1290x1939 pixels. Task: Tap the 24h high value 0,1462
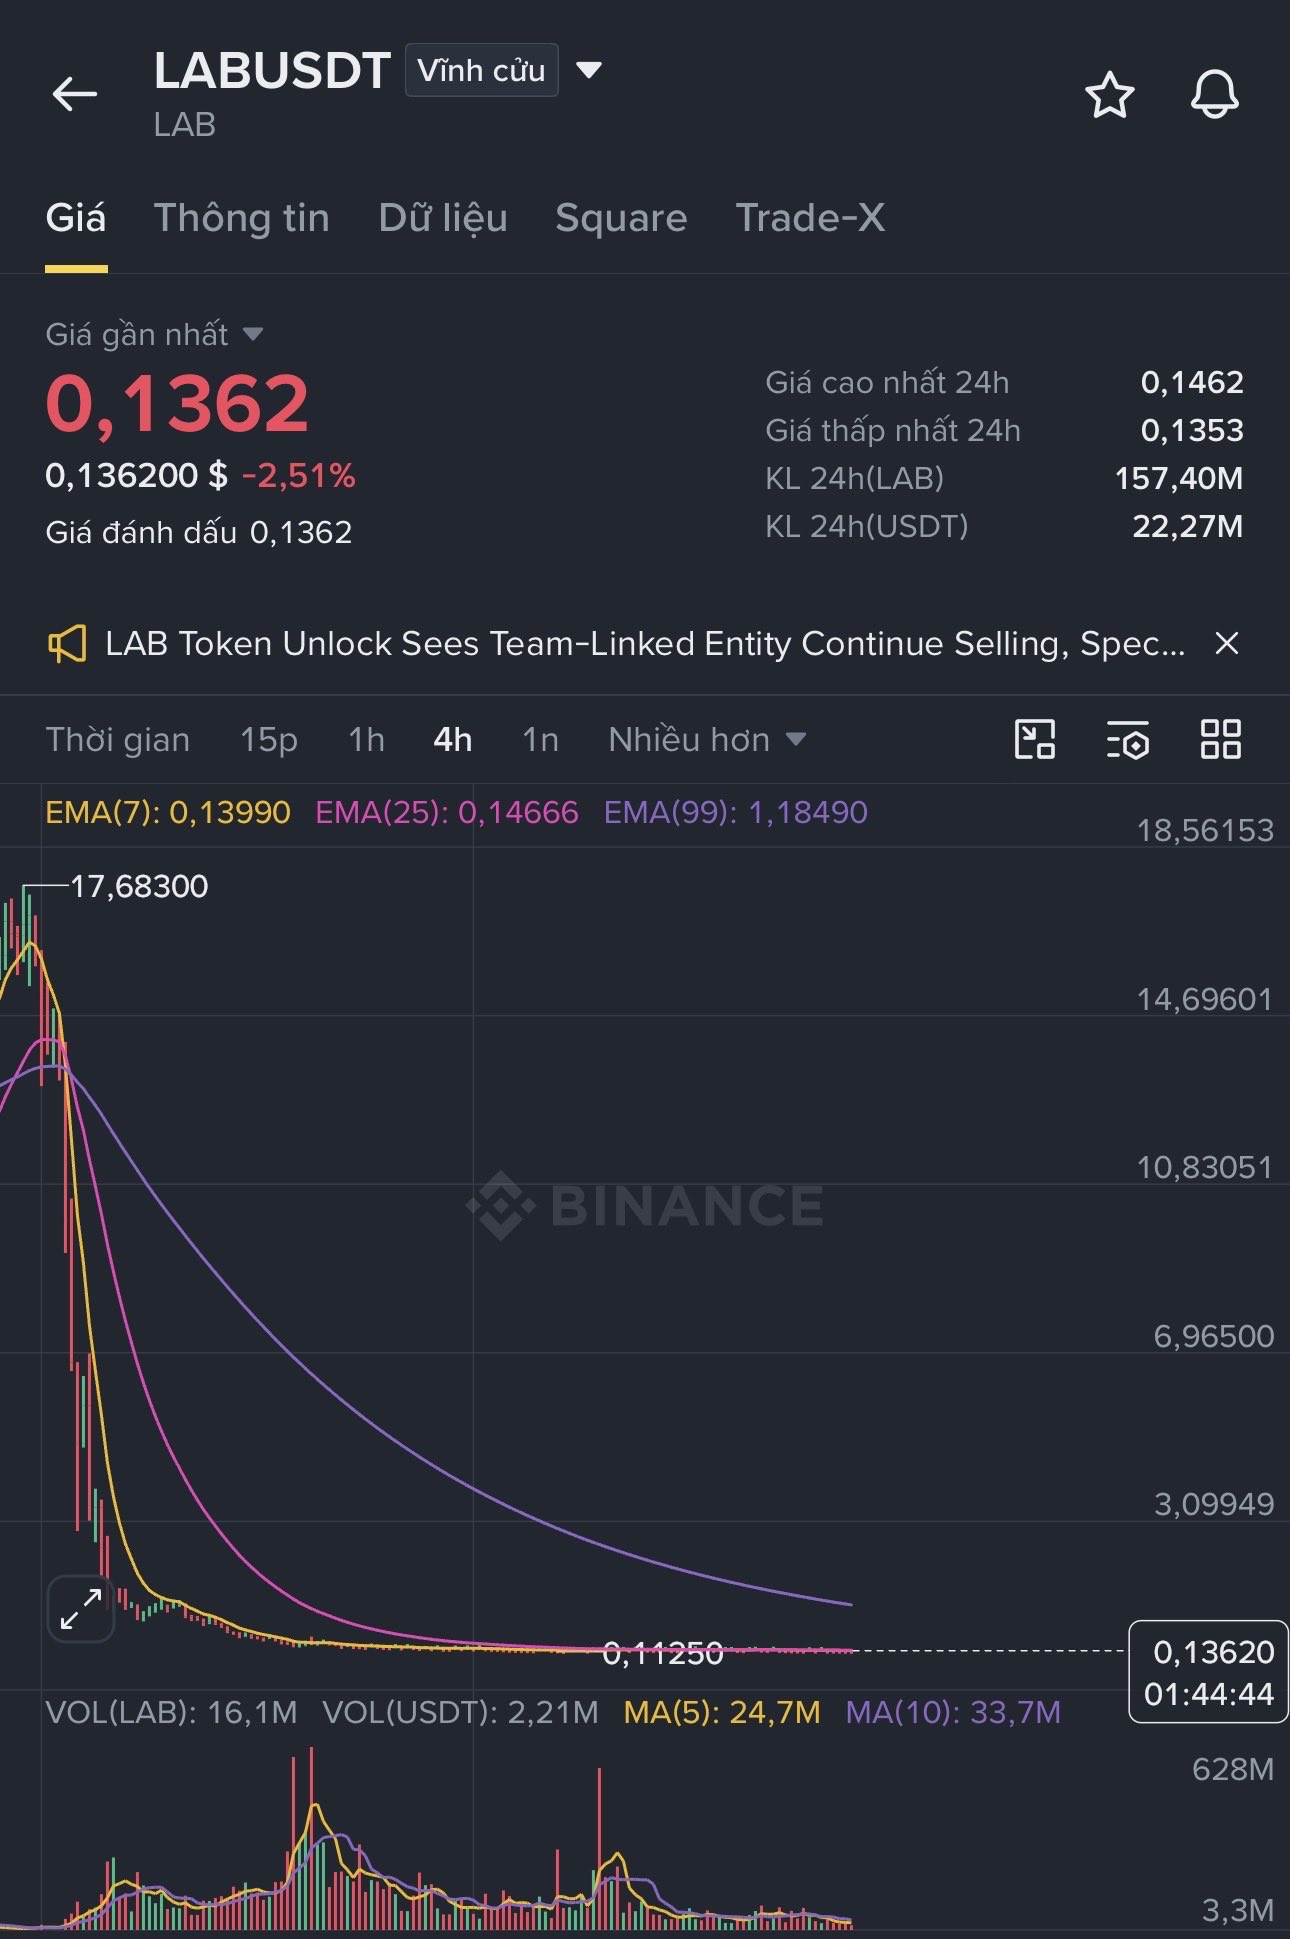[1192, 382]
